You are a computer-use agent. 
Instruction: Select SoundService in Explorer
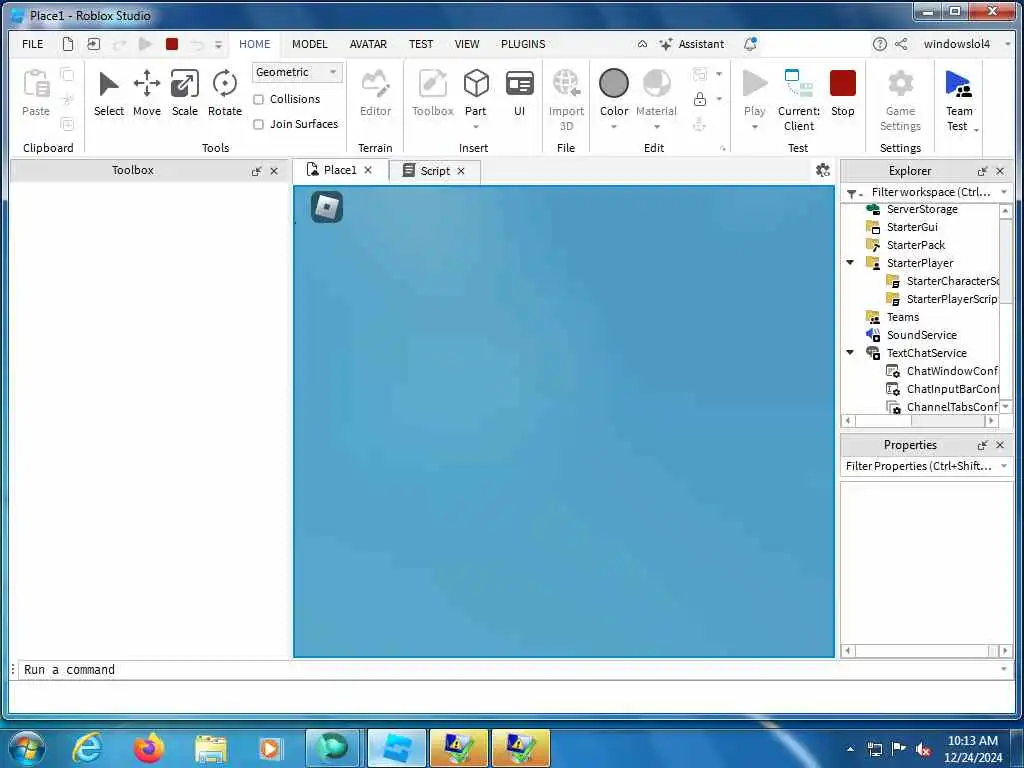[x=921, y=334]
